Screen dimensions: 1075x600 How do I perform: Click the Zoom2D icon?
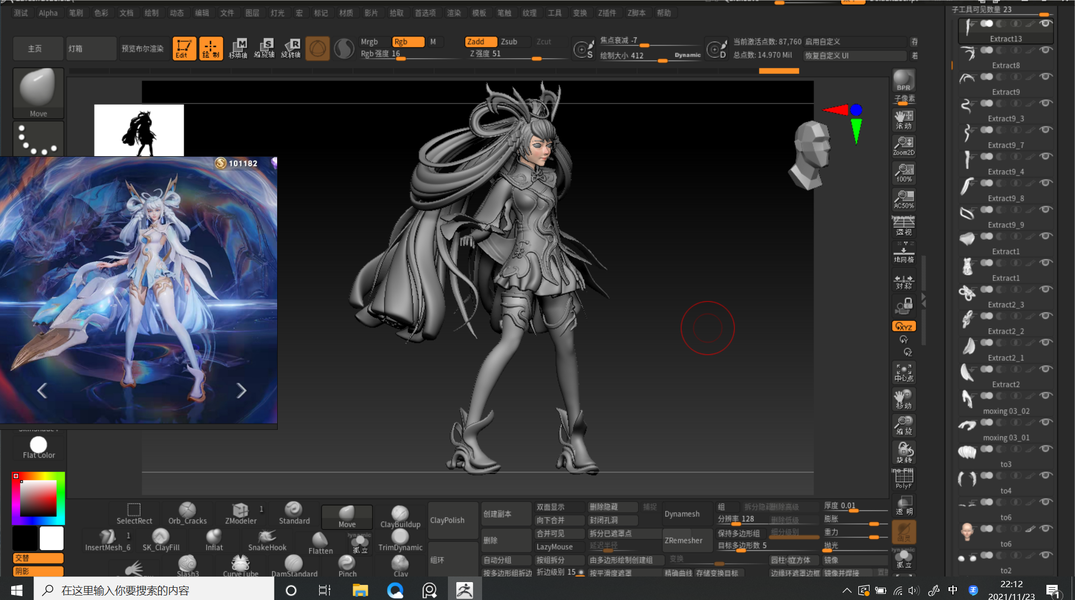pyautogui.click(x=904, y=145)
